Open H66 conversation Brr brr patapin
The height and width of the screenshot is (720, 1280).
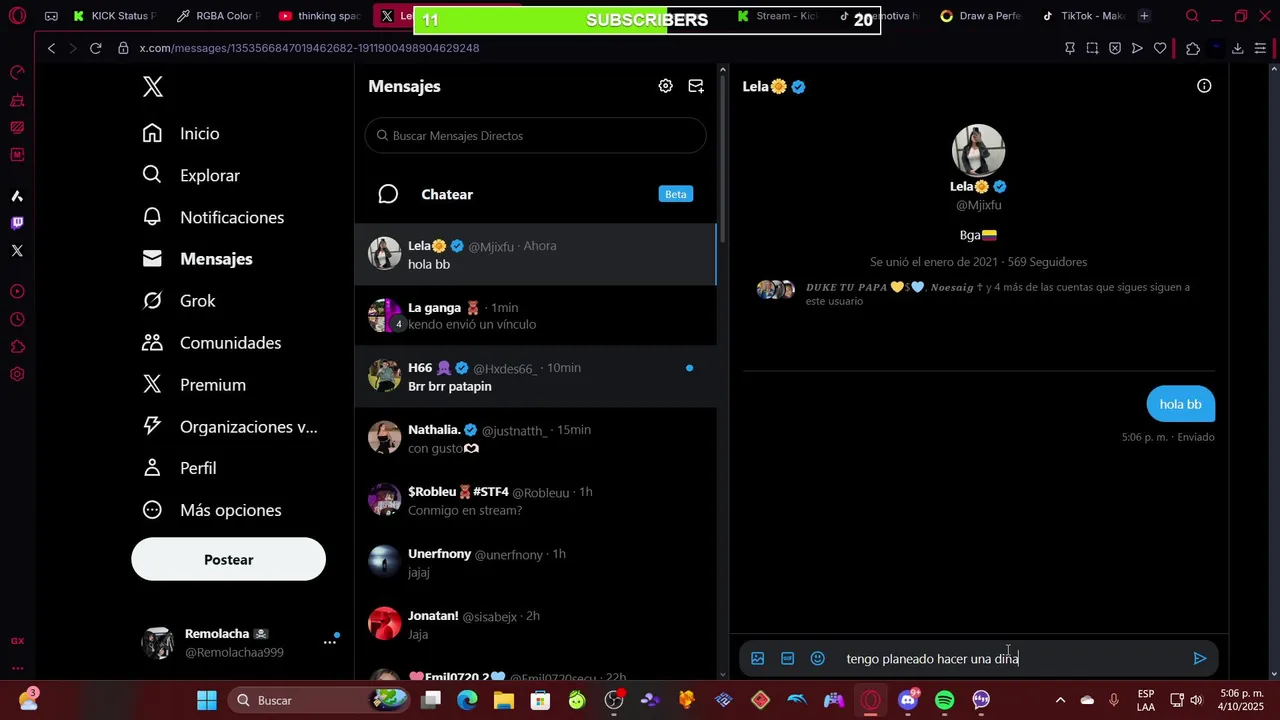pos(535,377)
